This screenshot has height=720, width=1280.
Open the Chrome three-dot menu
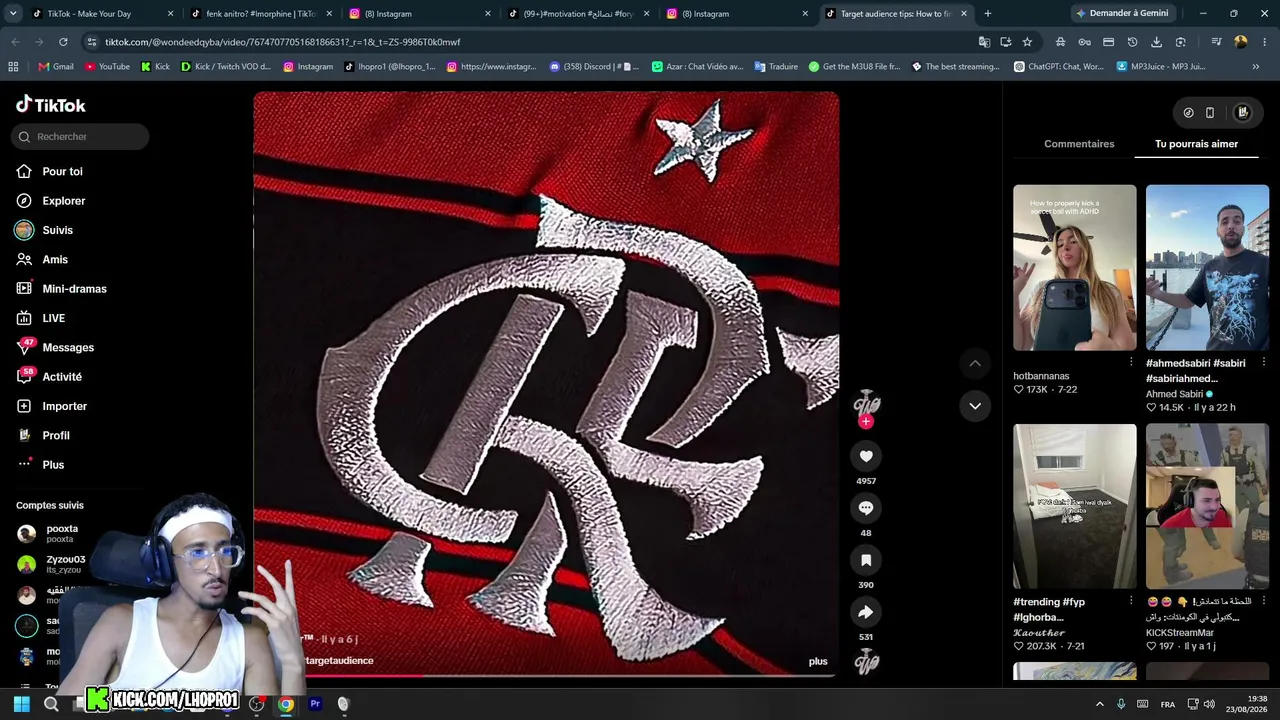(x=1264, y=42)
